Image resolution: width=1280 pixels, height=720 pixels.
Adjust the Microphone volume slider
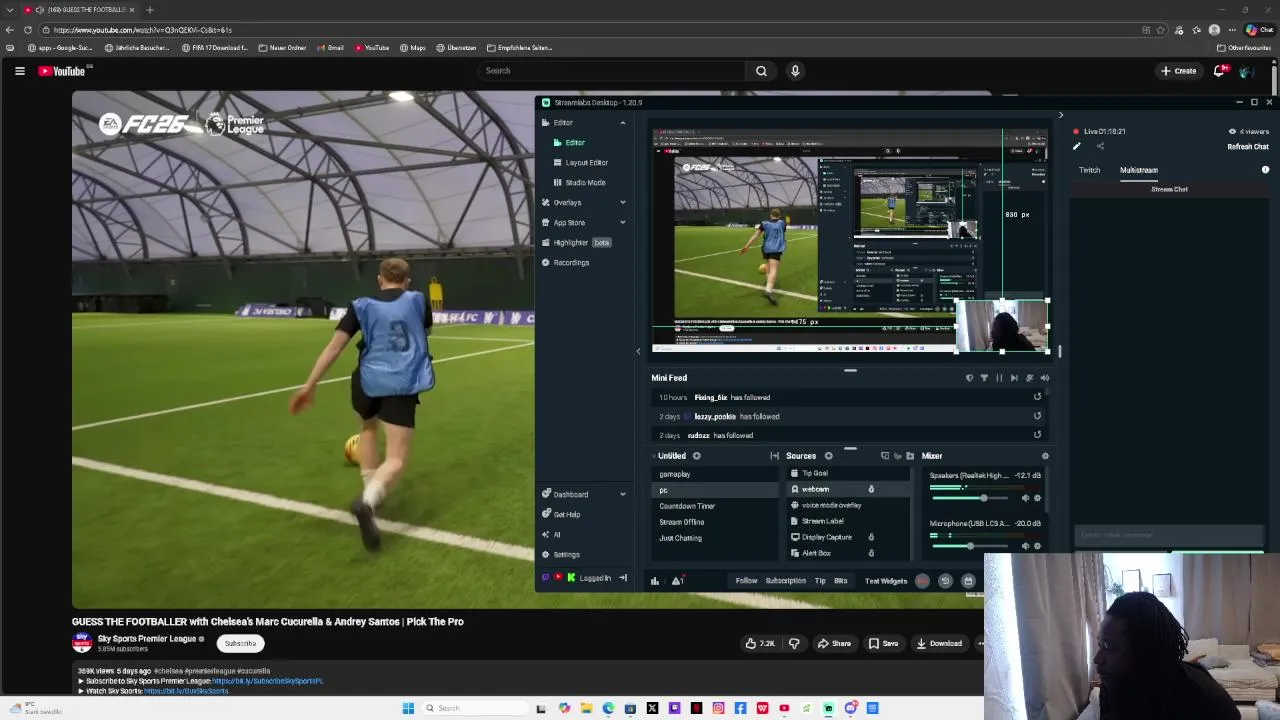[x=972, y=546]
